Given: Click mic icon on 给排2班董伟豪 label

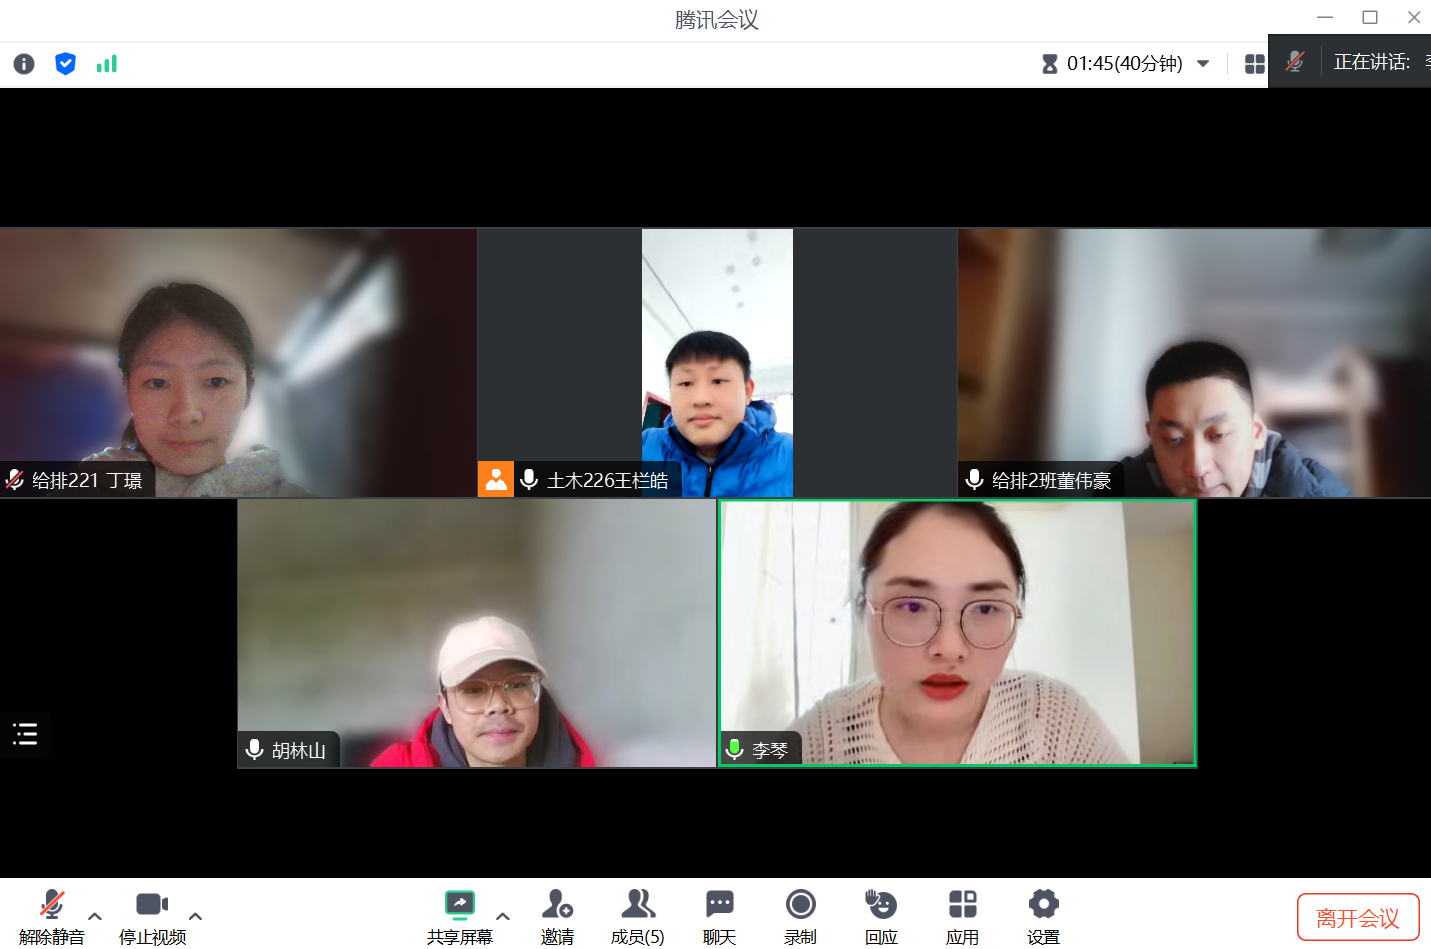Looking at the screenshot, I should coord(974,480).
